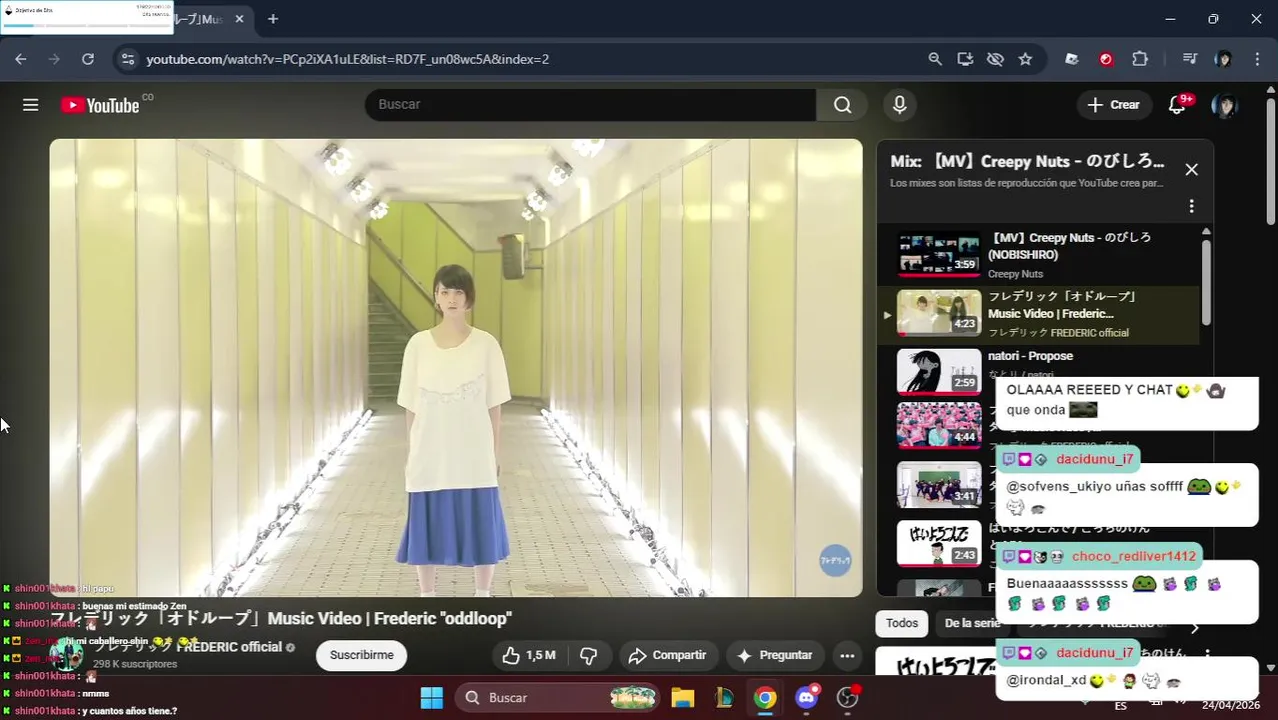Go to the YouTube home logo
Viewport: 1278px width, 720px height.
[100, 105]
